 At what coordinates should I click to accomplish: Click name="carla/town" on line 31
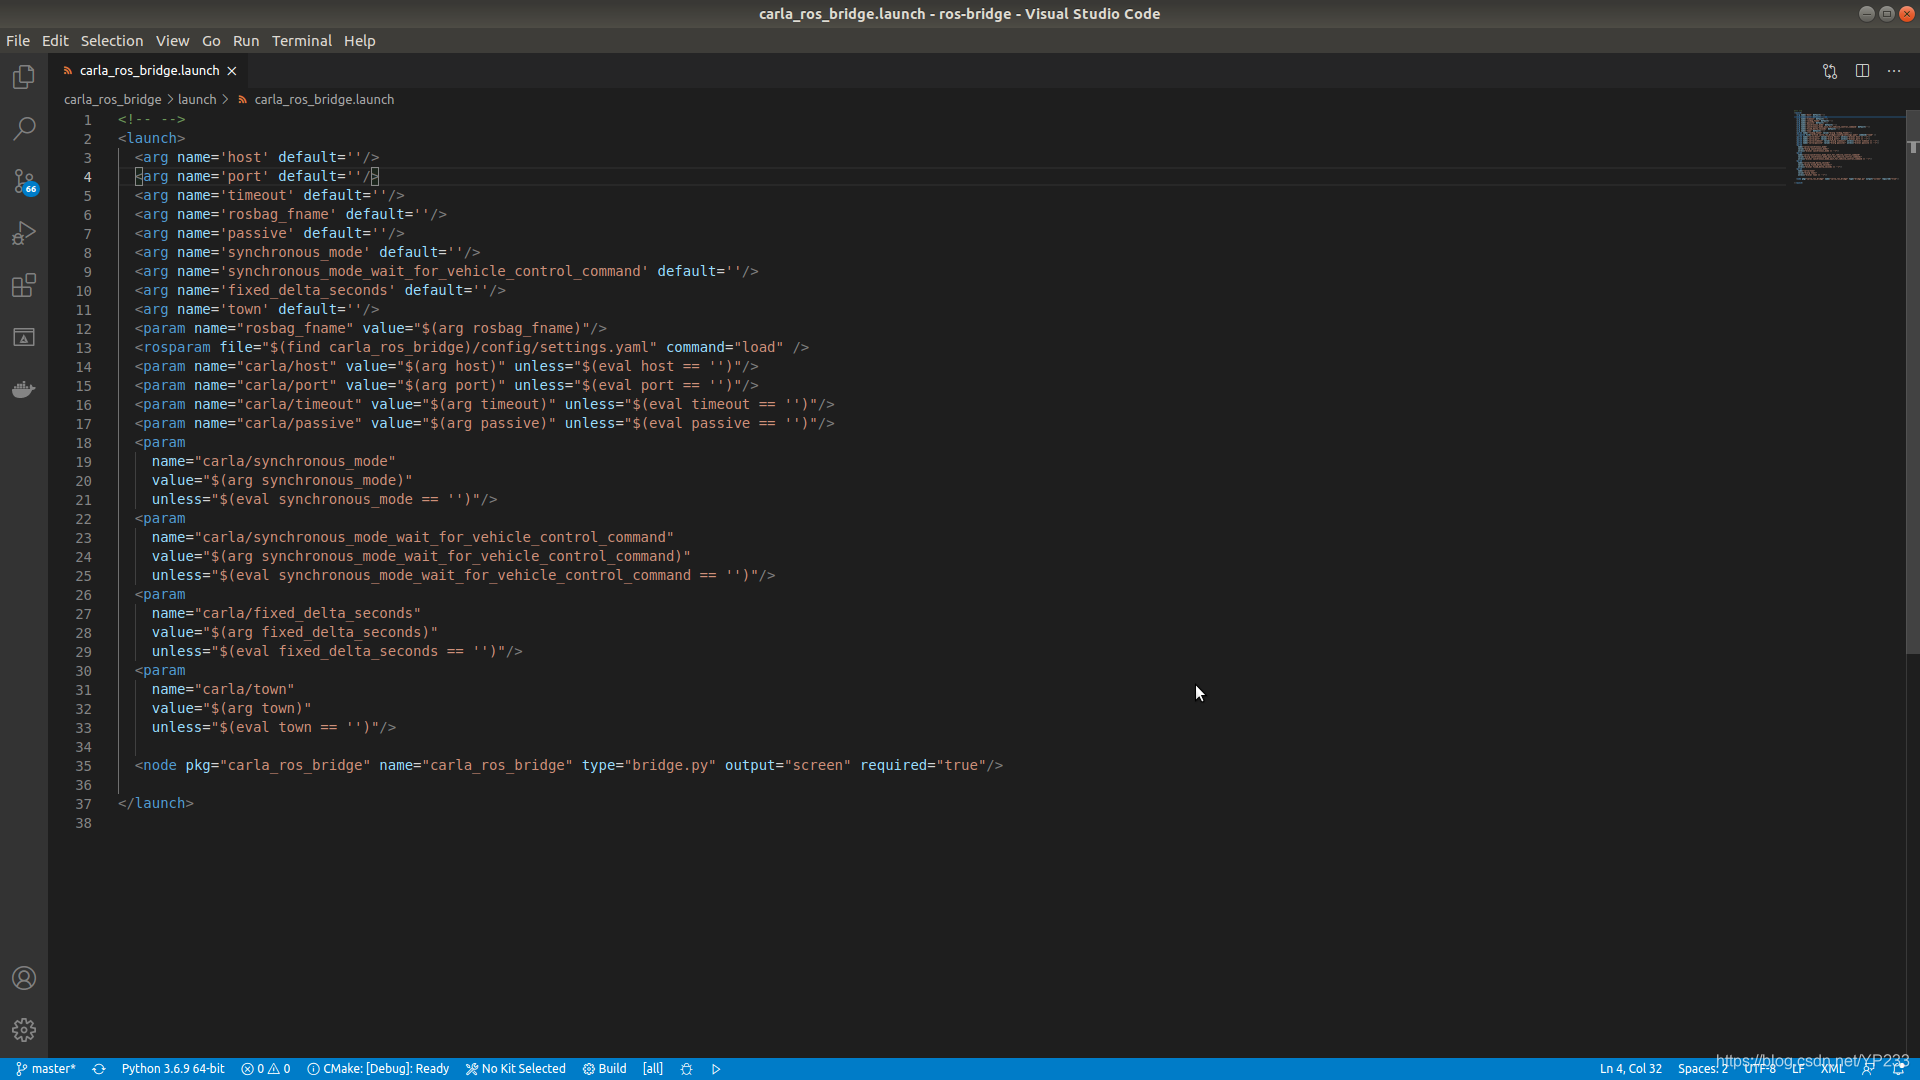pyautogui.click(x=223, y=690)
